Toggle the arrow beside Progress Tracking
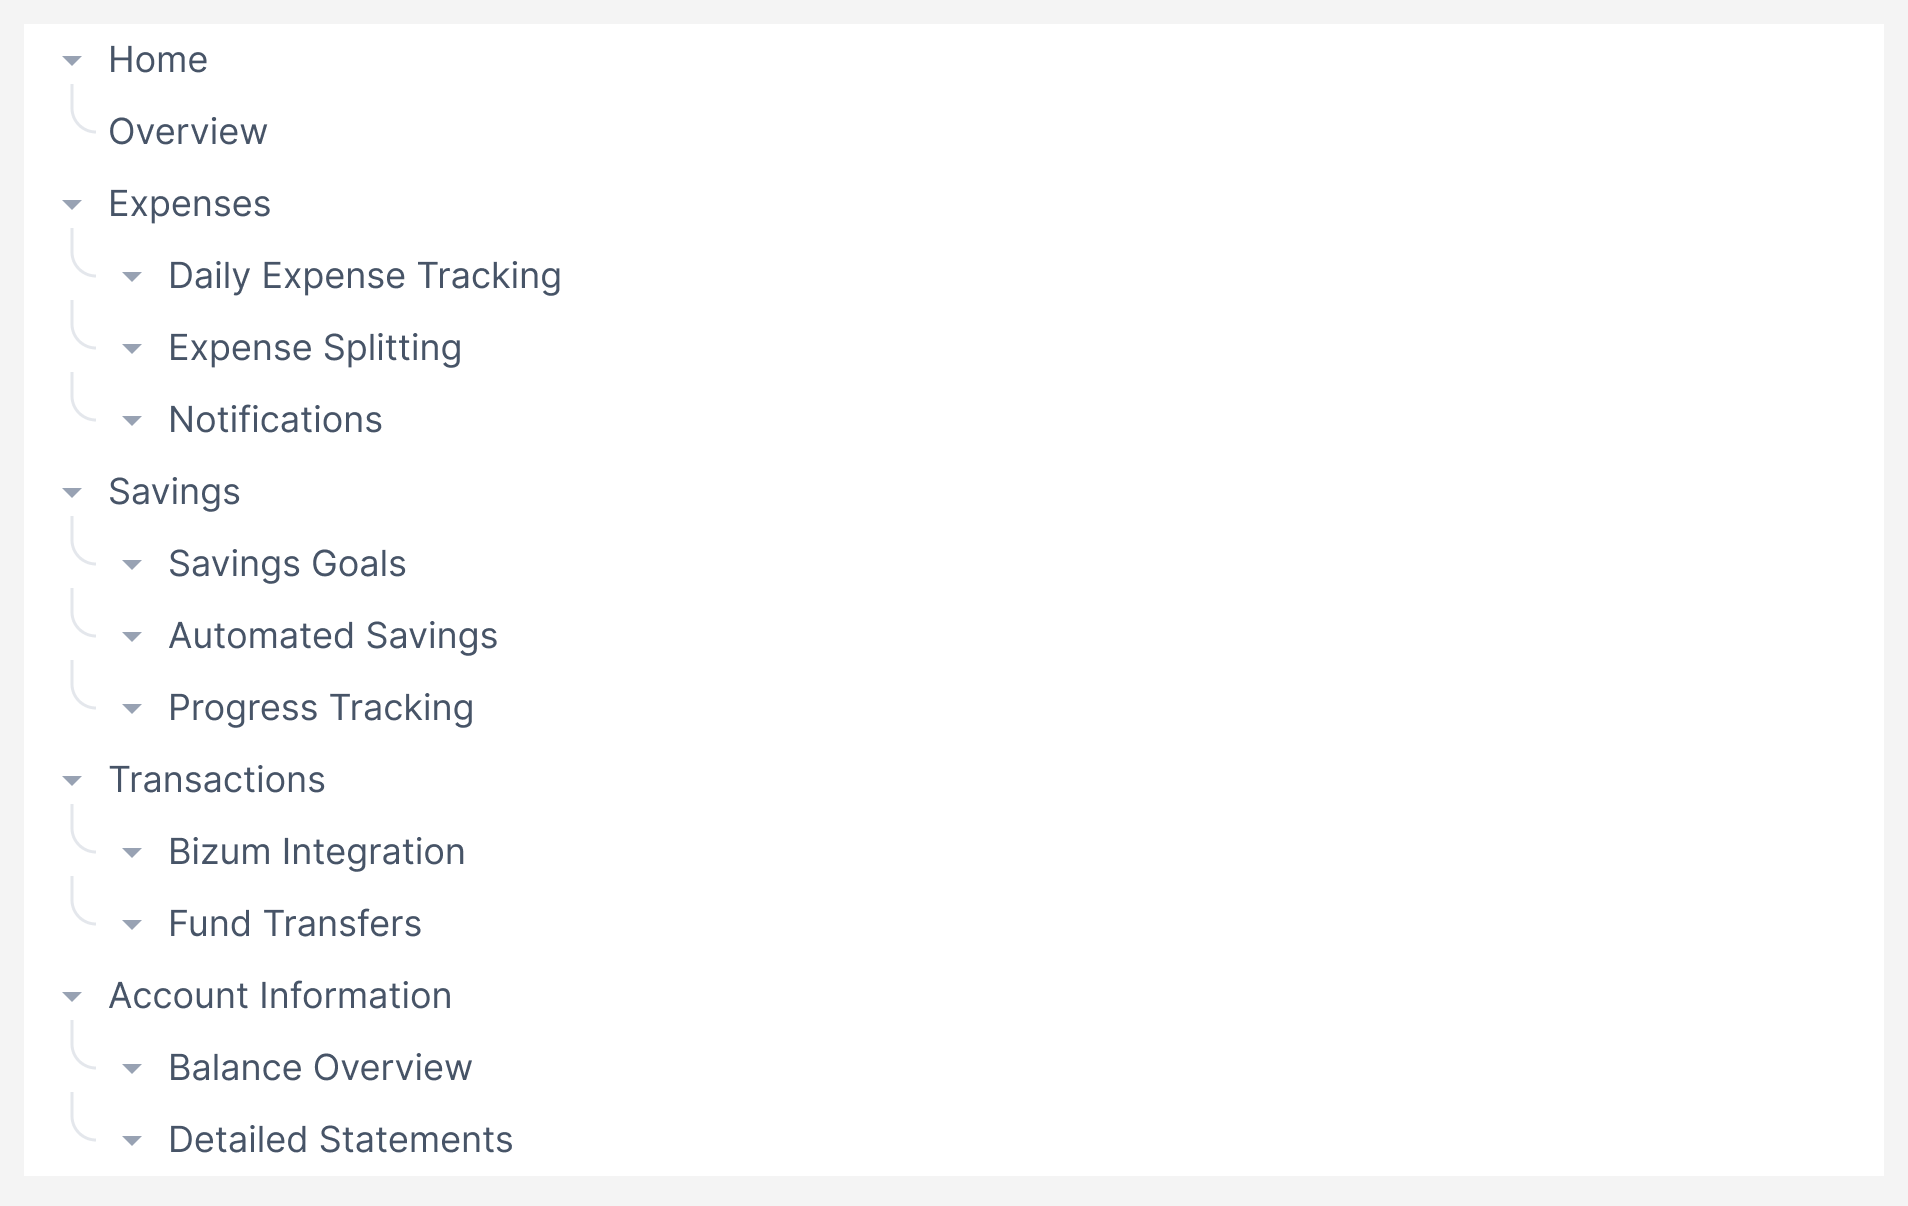 [x=132, y=709]
